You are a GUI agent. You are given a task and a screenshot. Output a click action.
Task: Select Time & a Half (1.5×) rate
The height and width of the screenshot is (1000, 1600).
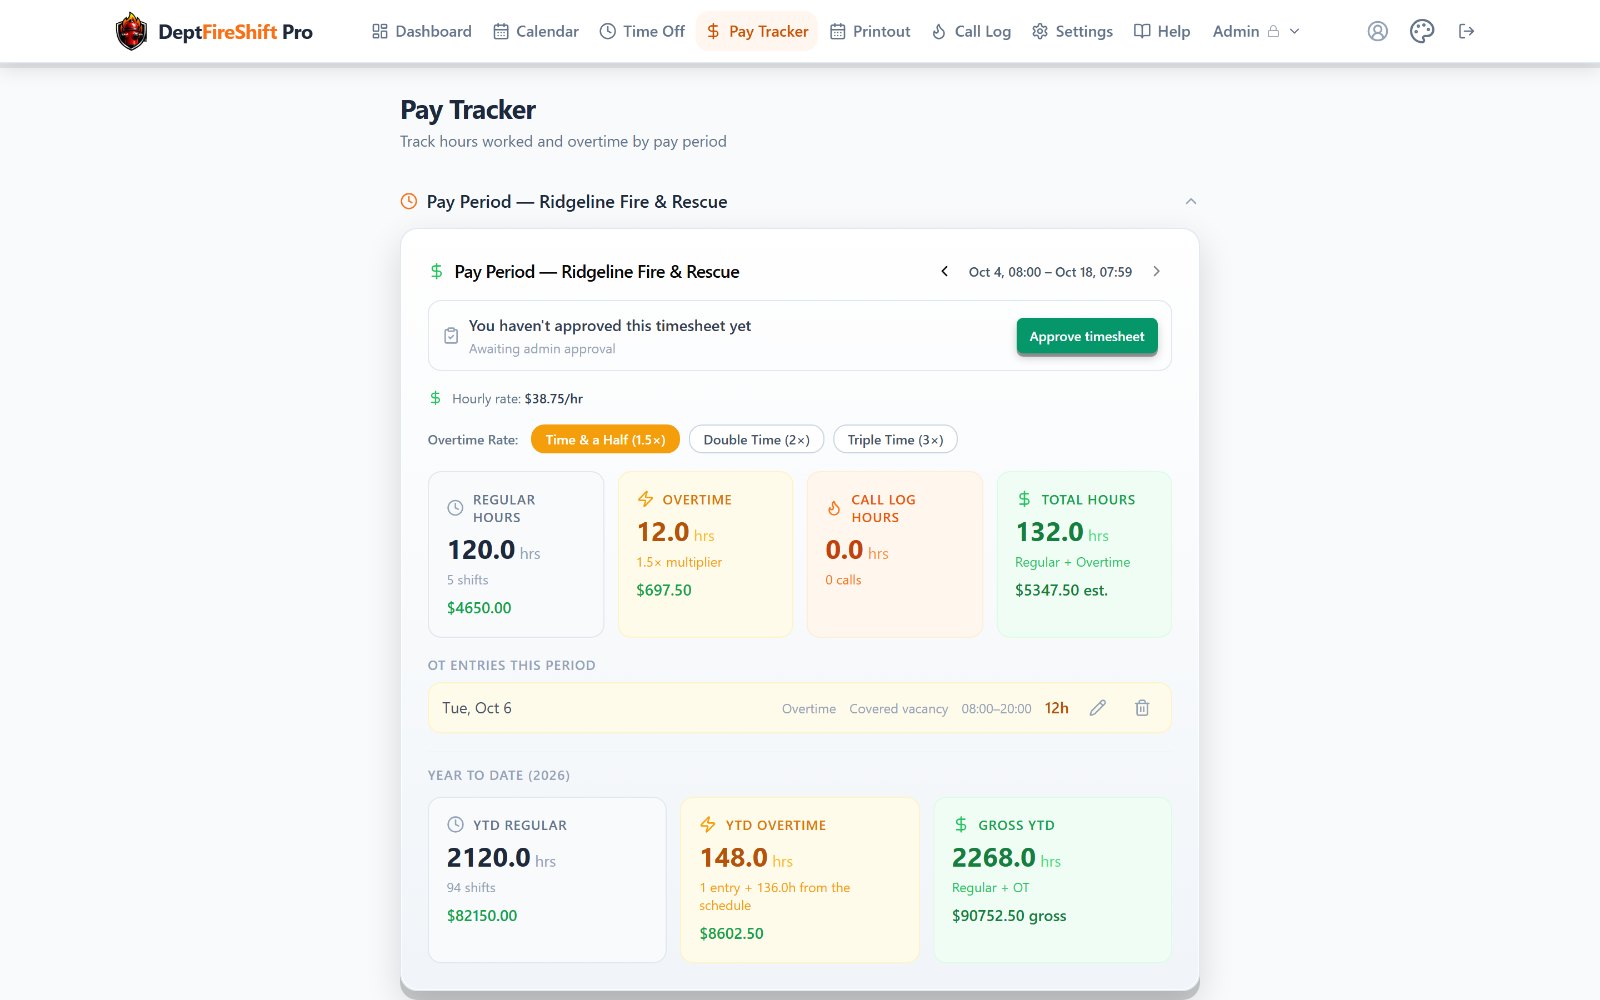605,439
